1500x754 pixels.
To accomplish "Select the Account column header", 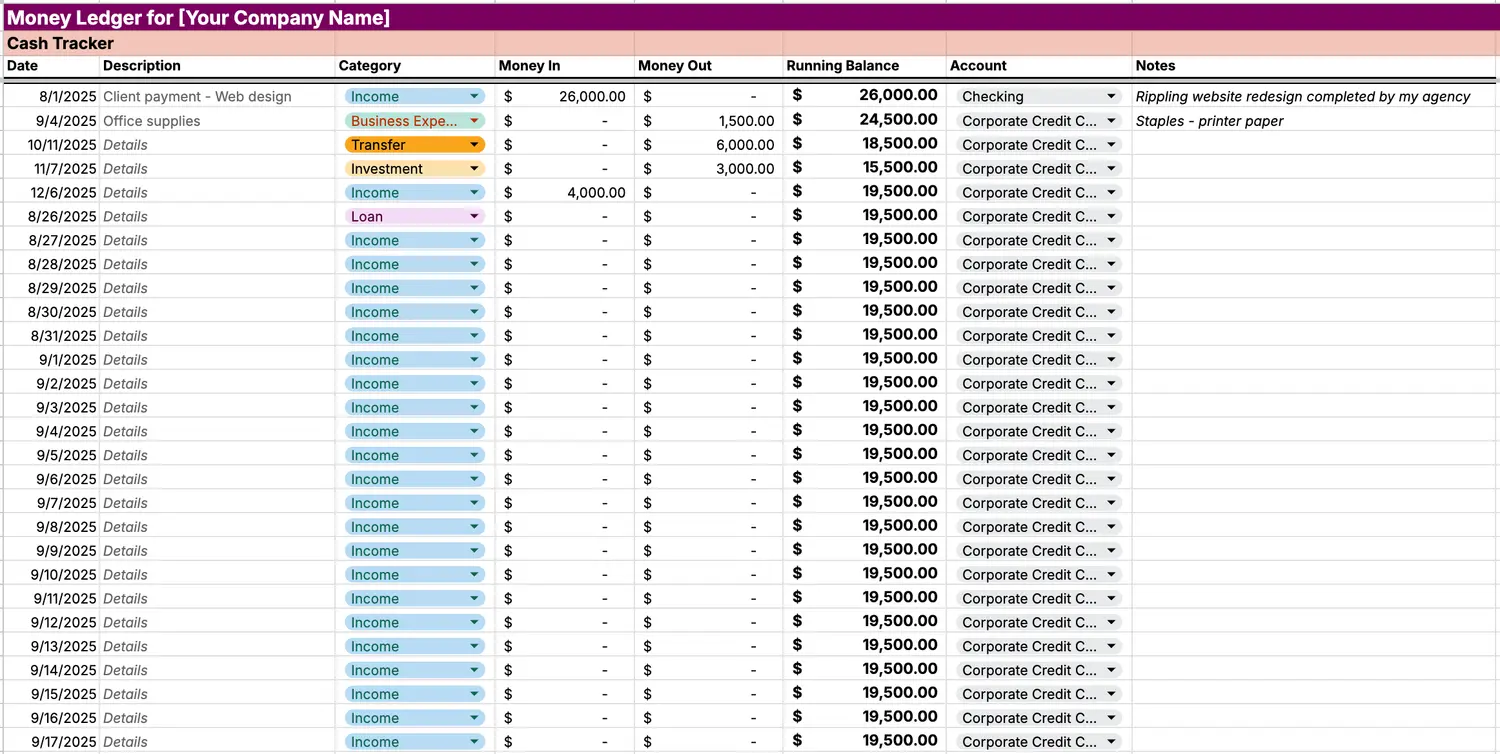I will coord(1039,66).
